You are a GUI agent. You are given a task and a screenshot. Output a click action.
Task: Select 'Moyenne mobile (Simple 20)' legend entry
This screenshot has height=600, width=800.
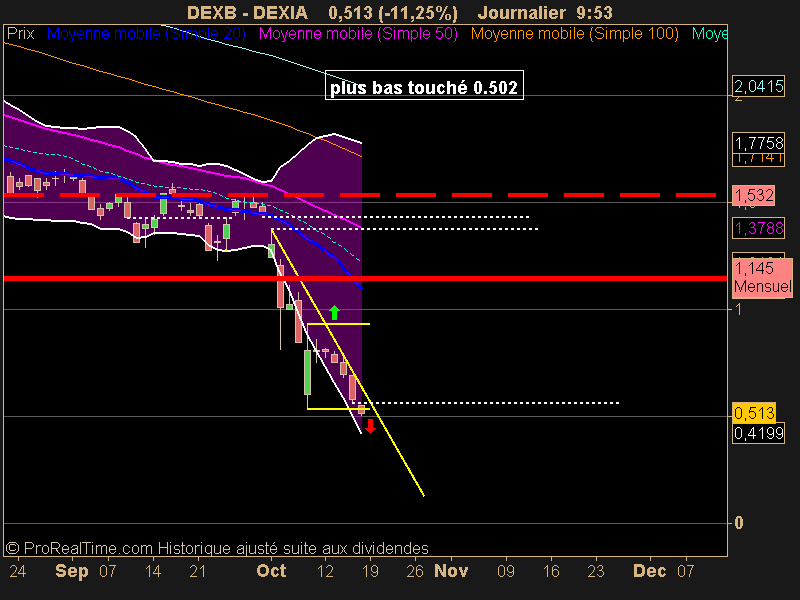point(146,34)
